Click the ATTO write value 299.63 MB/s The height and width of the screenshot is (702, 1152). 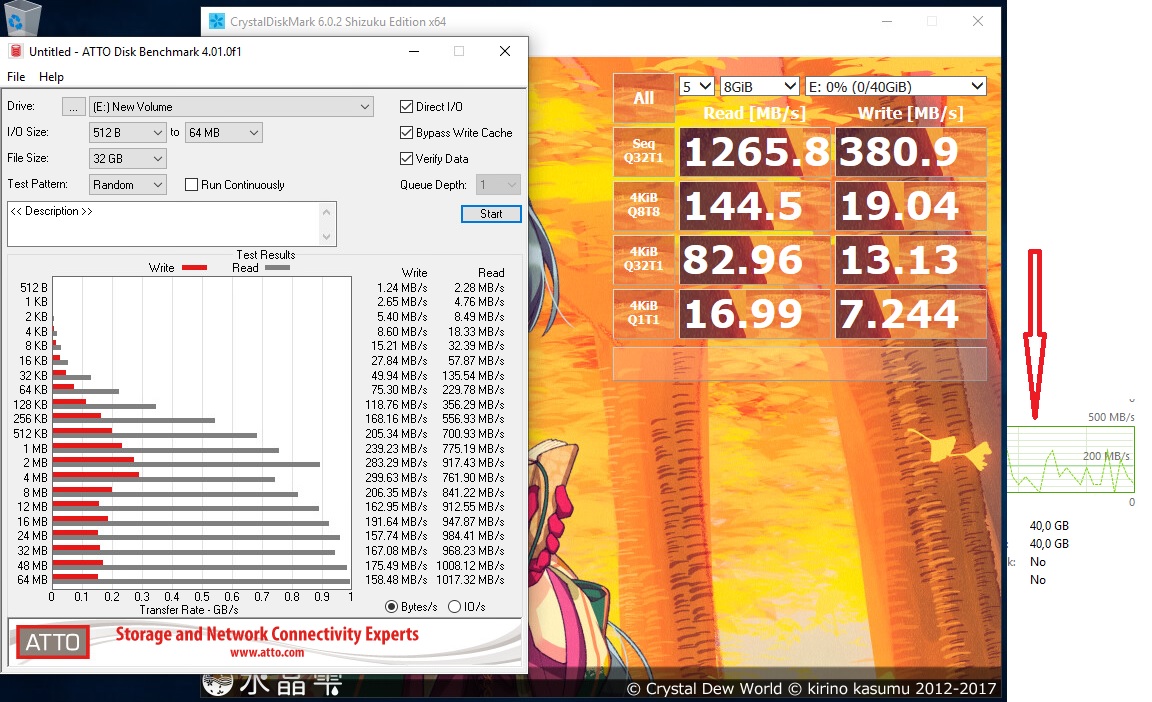pyautogui.click(x=396, y=478)
